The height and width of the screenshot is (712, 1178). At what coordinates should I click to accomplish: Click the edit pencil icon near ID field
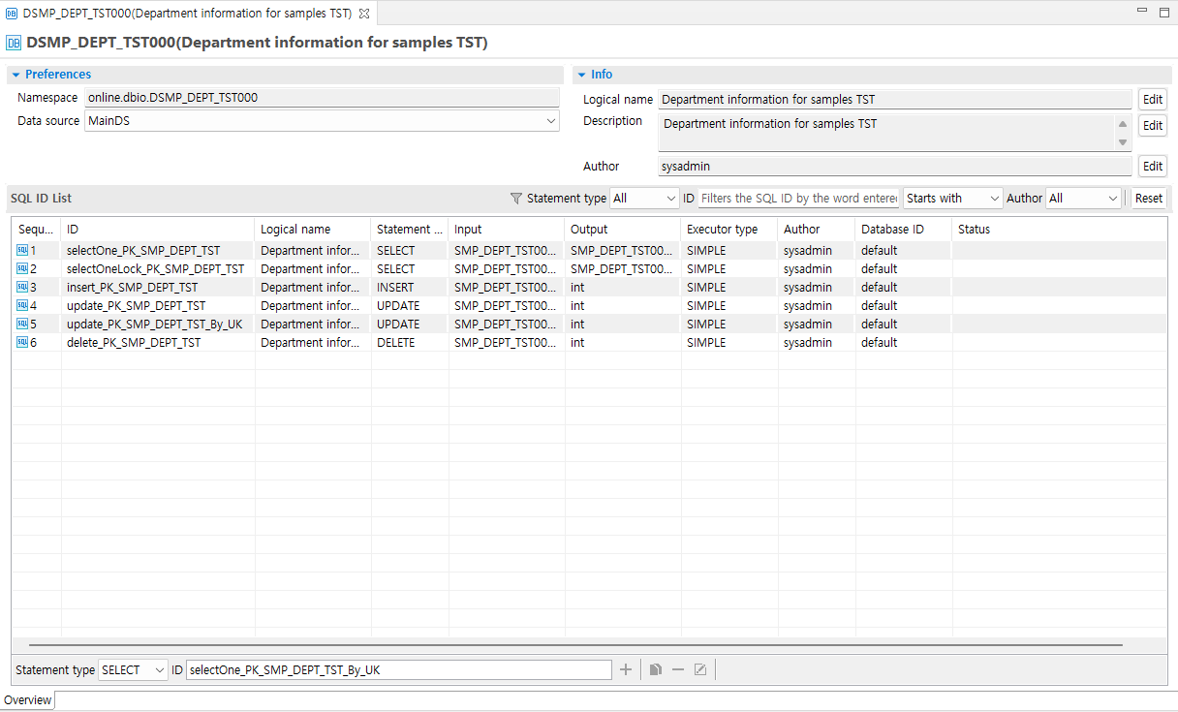point(700,669)
